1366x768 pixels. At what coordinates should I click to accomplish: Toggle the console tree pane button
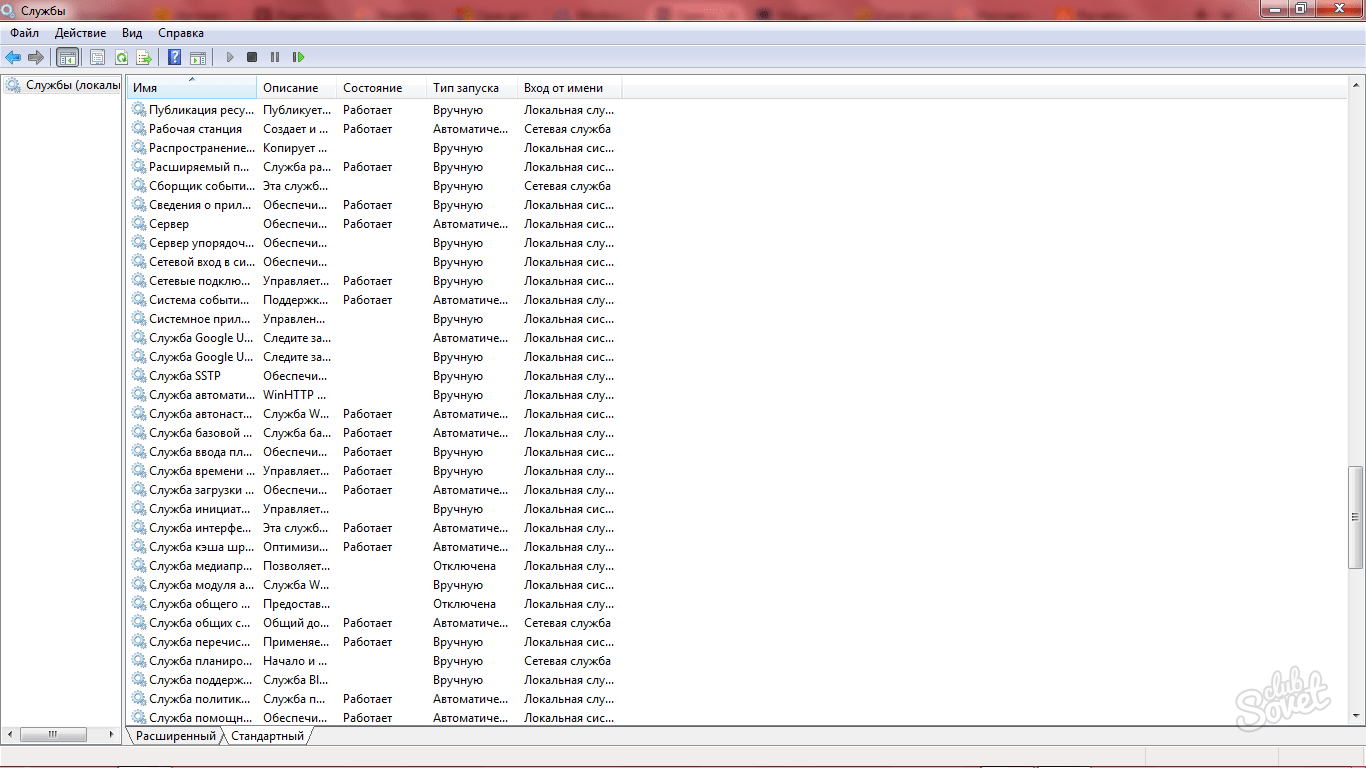tap(67, 58)
